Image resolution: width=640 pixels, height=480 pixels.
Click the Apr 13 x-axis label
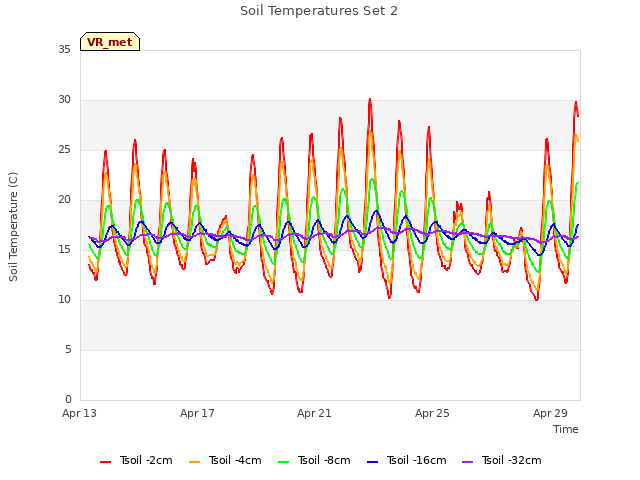[x=79, y=413]
